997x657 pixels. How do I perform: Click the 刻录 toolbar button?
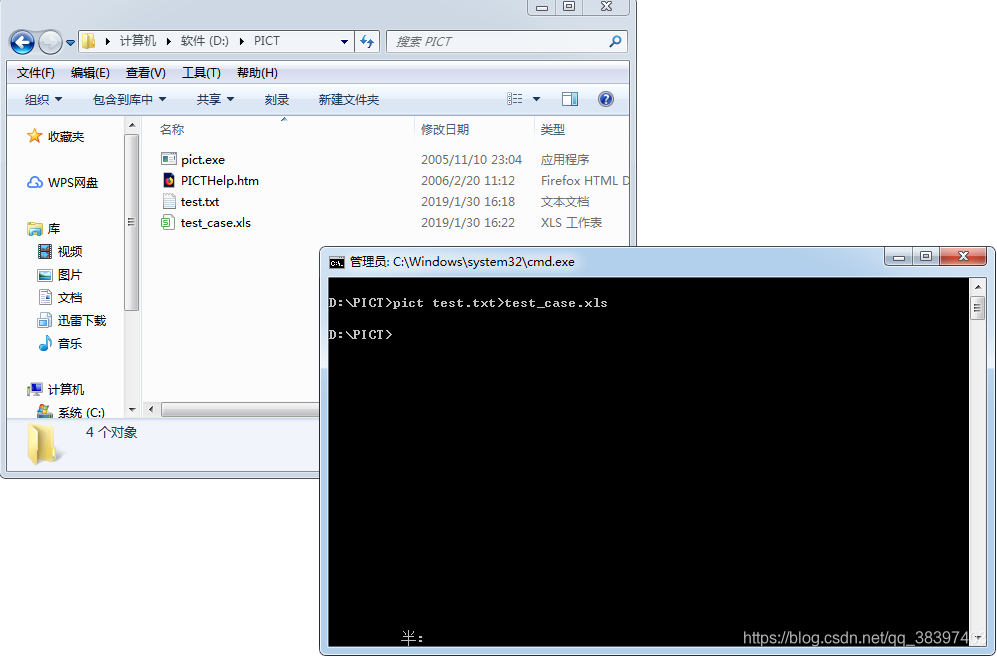point(277,100)
